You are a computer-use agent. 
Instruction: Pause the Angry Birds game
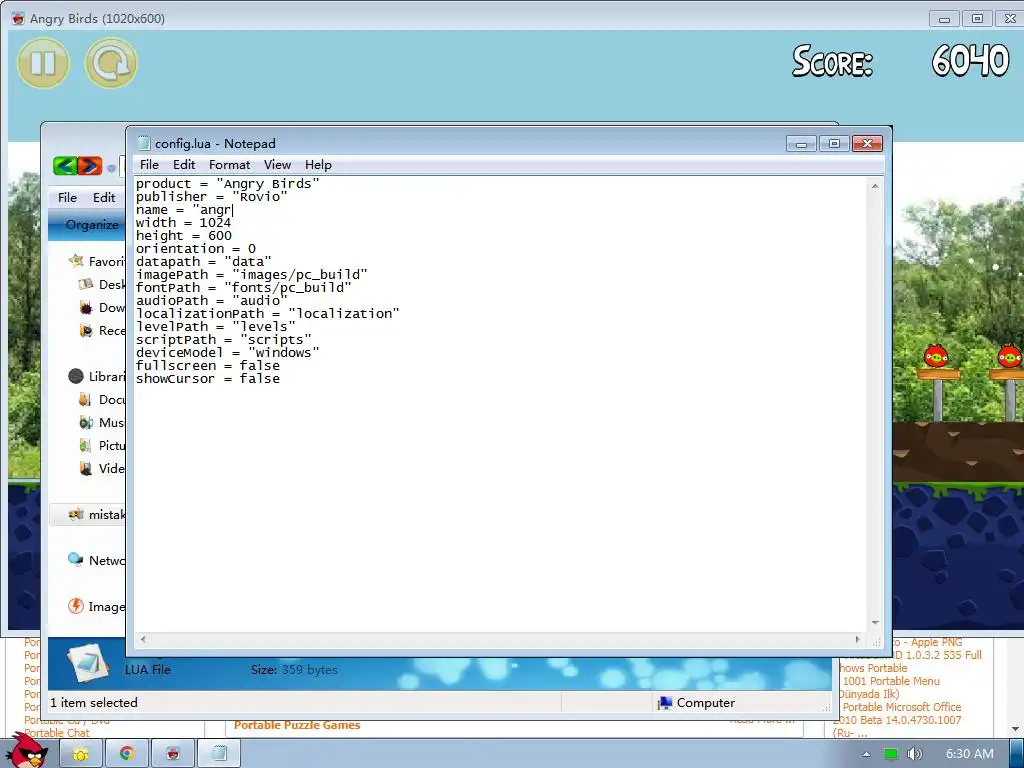click(43, 63)
